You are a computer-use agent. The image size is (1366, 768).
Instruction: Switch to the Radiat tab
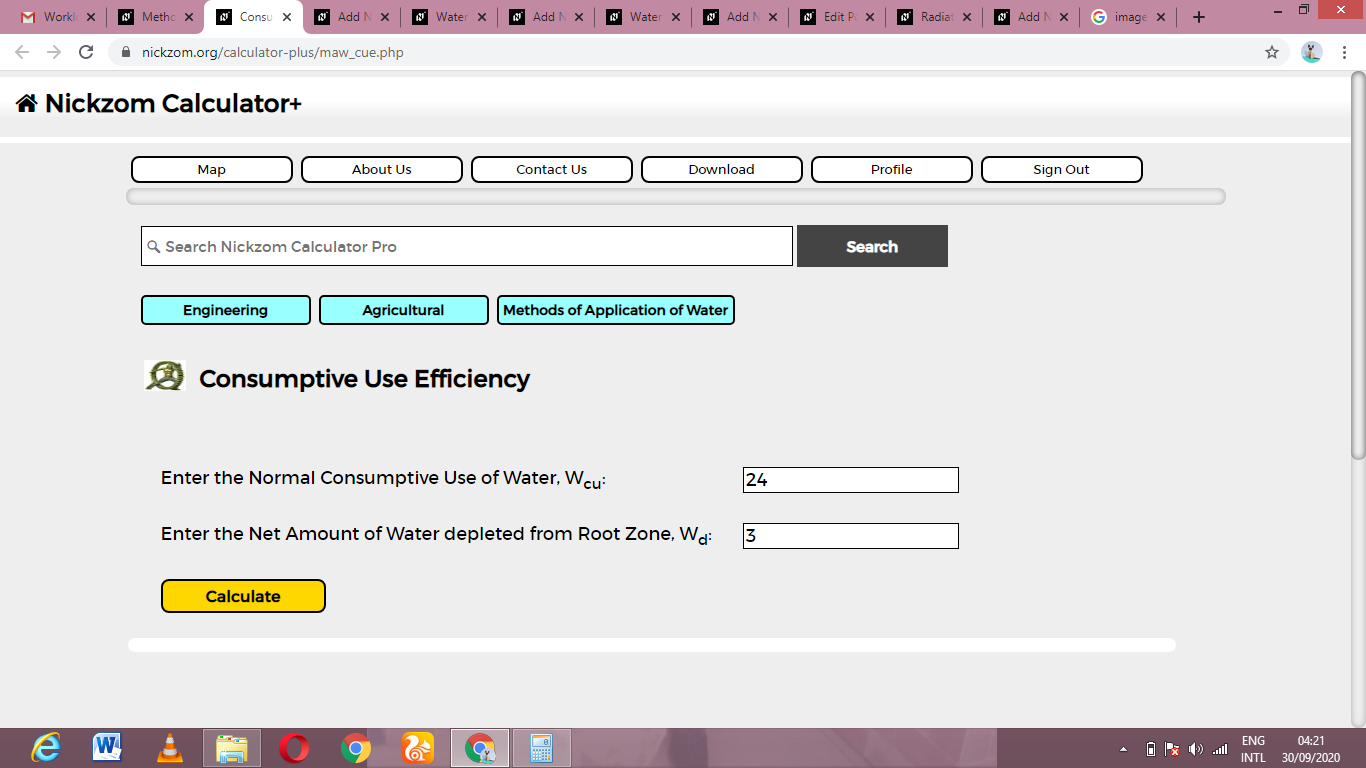click(x=934, y=17)
